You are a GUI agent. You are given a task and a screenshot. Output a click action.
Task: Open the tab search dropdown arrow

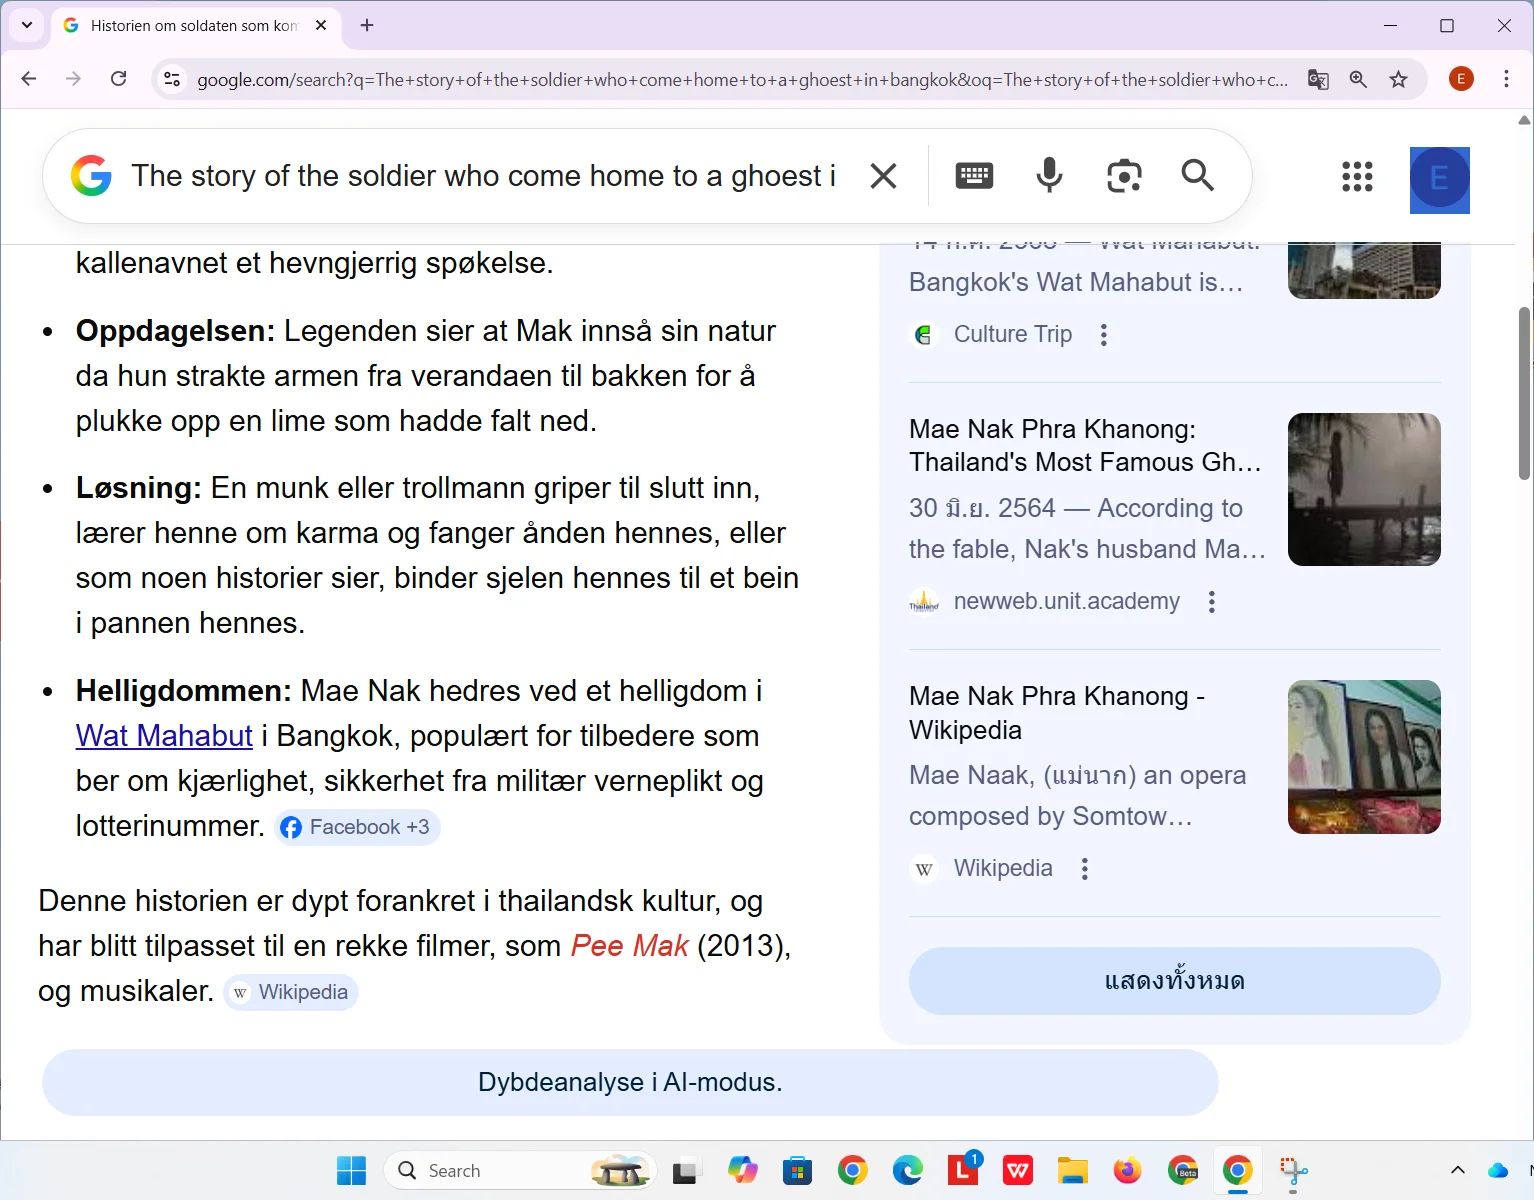(x=26, y=25)
